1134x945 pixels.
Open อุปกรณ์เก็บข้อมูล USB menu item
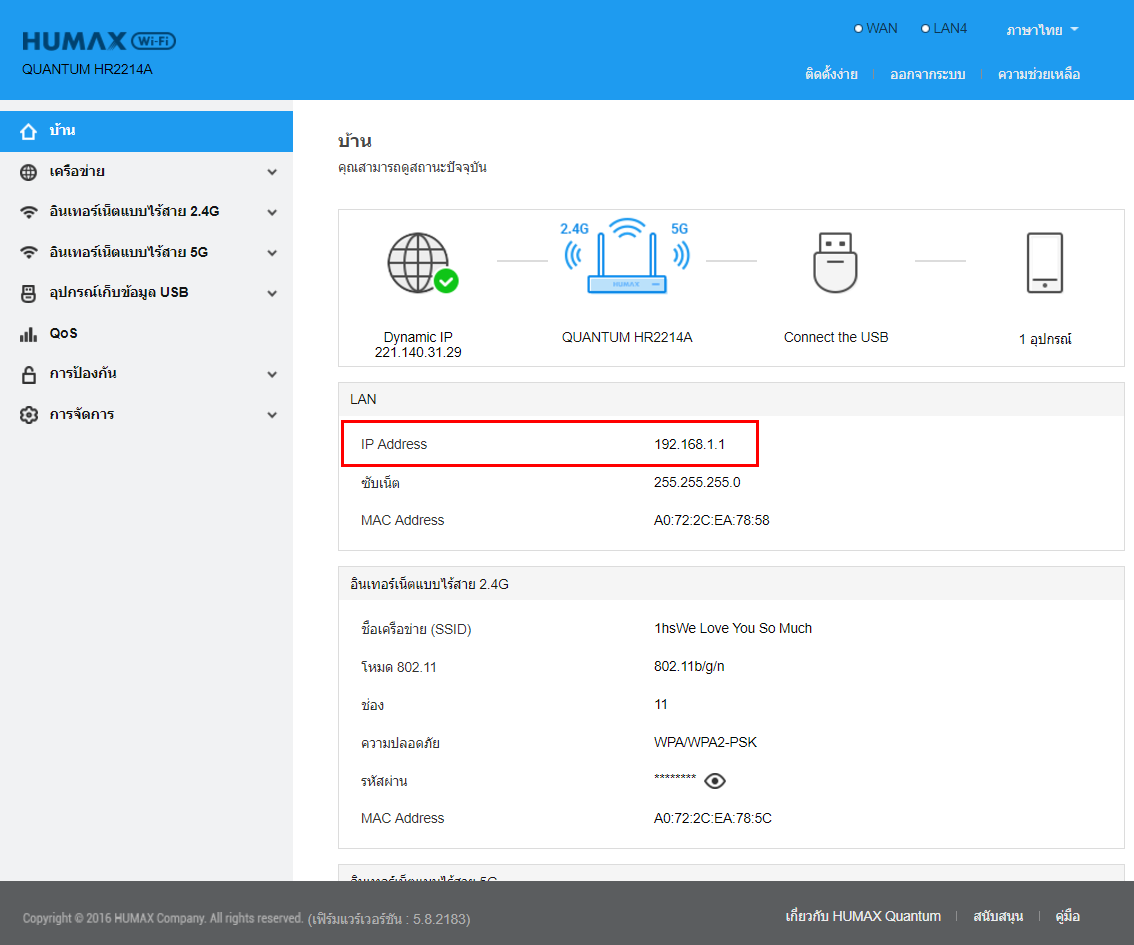[146, 294]
